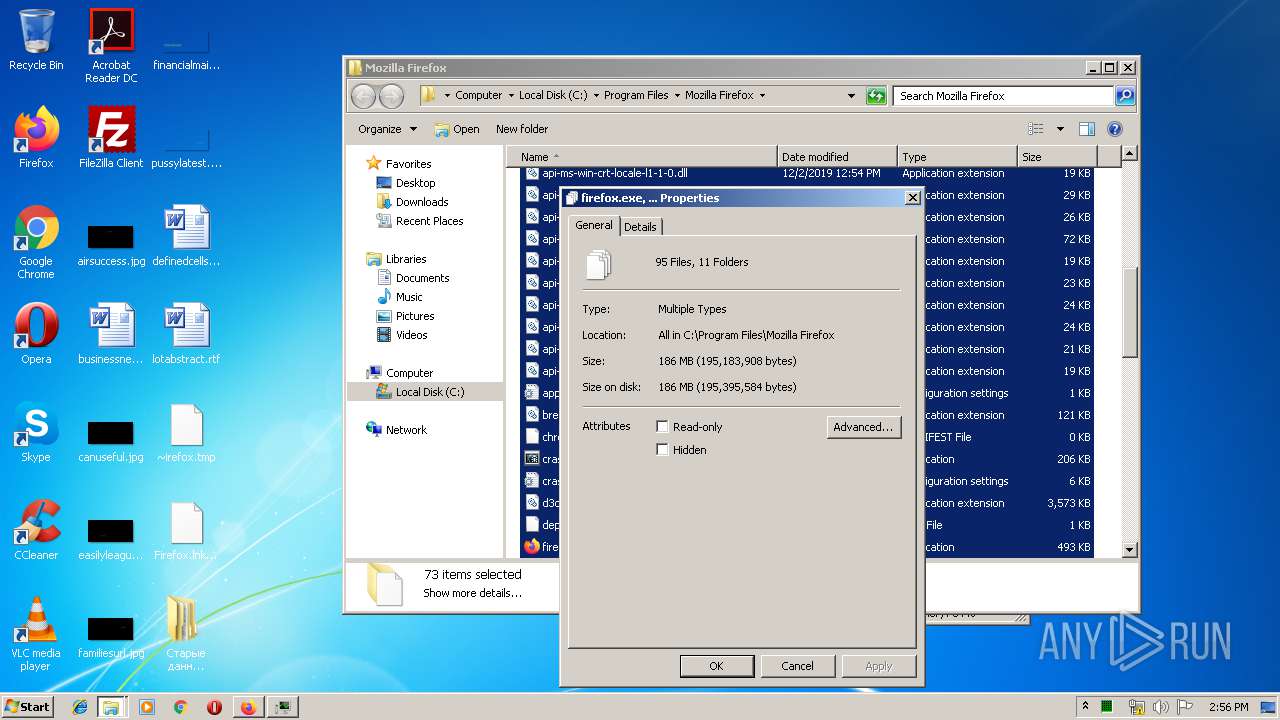Select the definedcells Word document icon
Screen dimensions: 1280x720
pyautogui.click(x=186, y=236)
